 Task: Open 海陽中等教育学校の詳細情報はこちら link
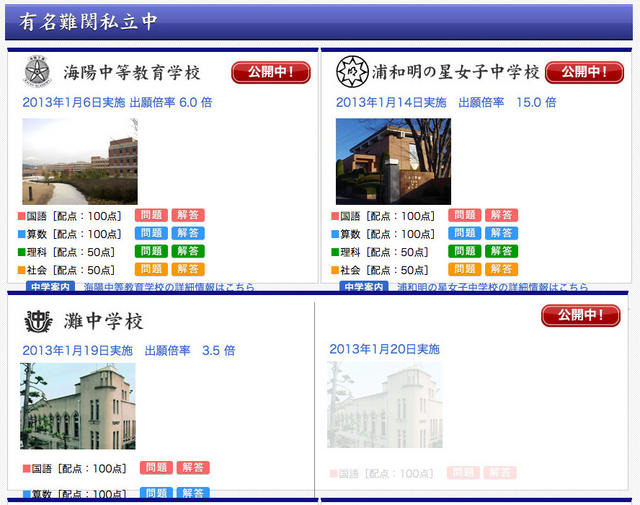coord(169,287)
